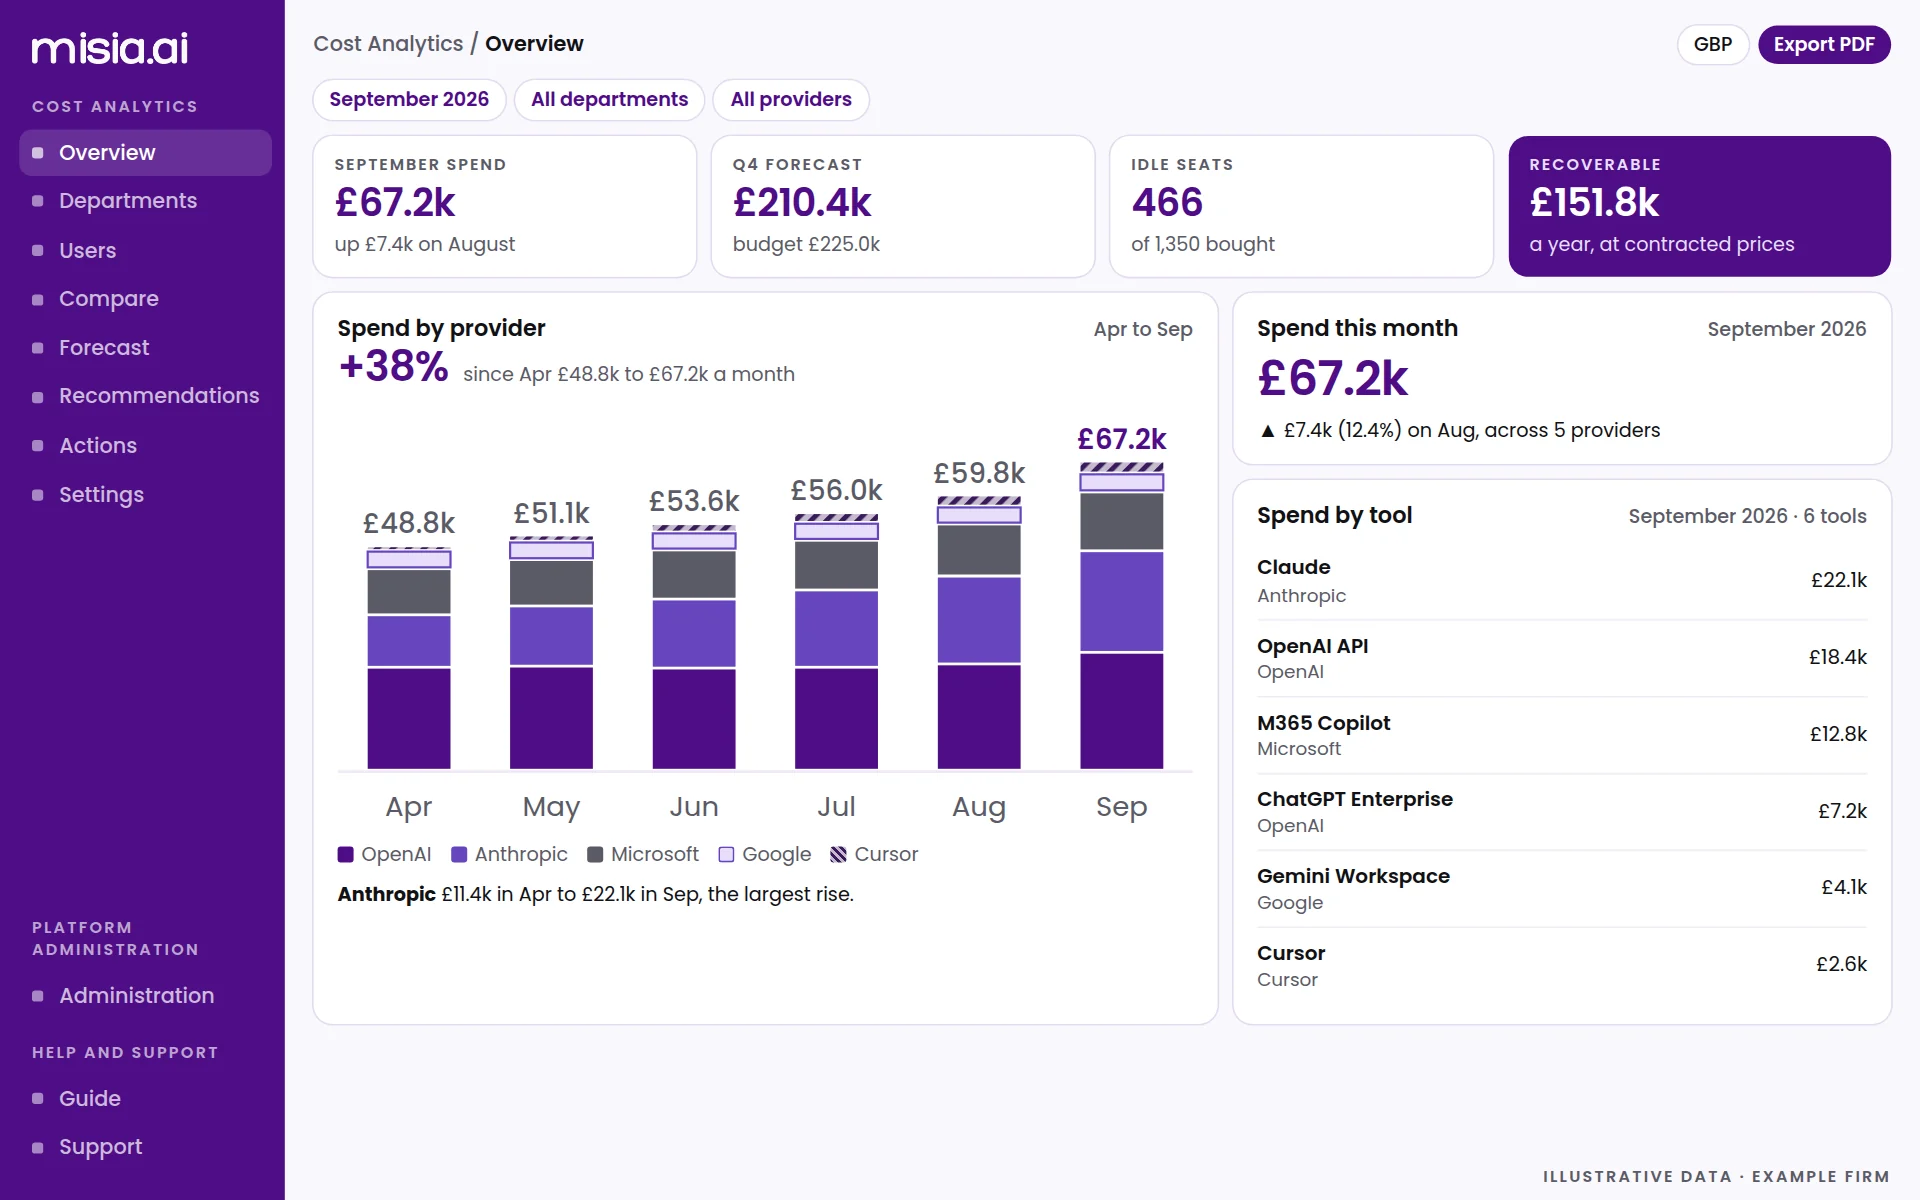
Task: Open the Guide help page
Action: [145, 1099]
